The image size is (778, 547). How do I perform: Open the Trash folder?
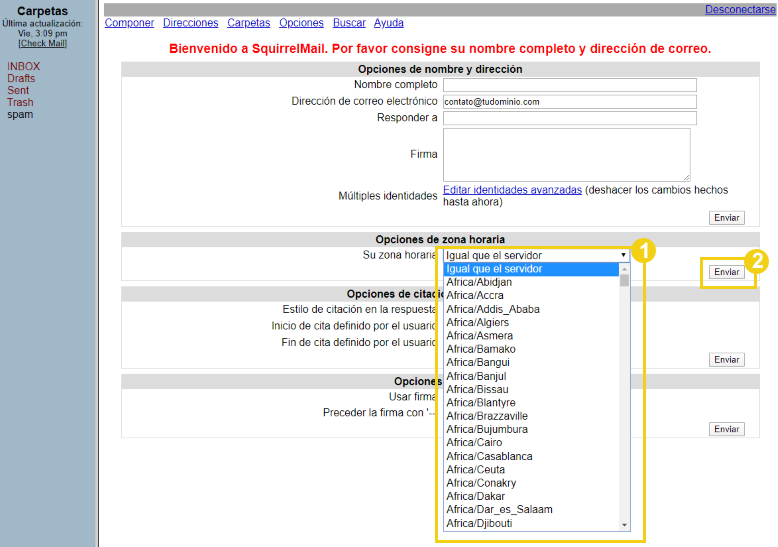20,102
